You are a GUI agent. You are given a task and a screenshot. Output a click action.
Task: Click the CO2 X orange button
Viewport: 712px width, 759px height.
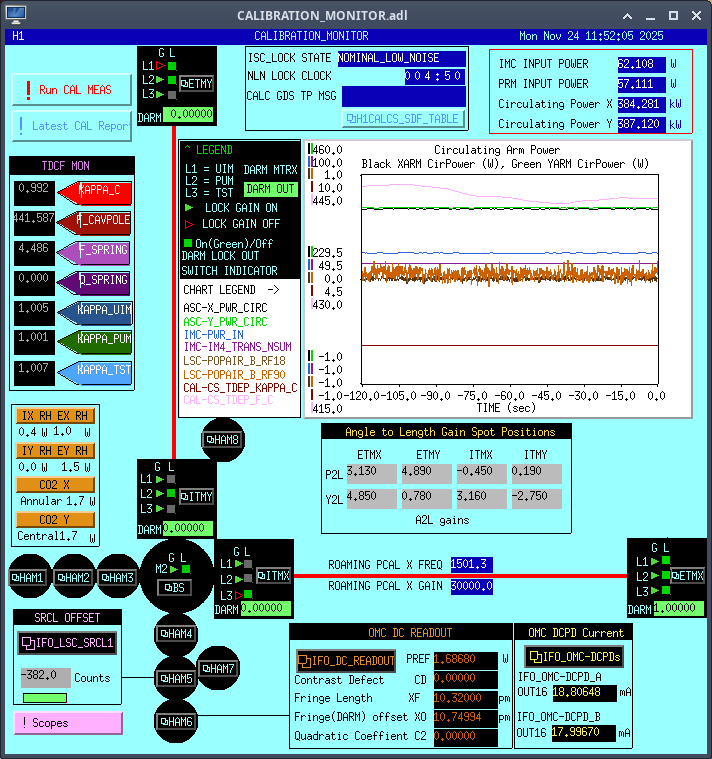tap(55, 485)
